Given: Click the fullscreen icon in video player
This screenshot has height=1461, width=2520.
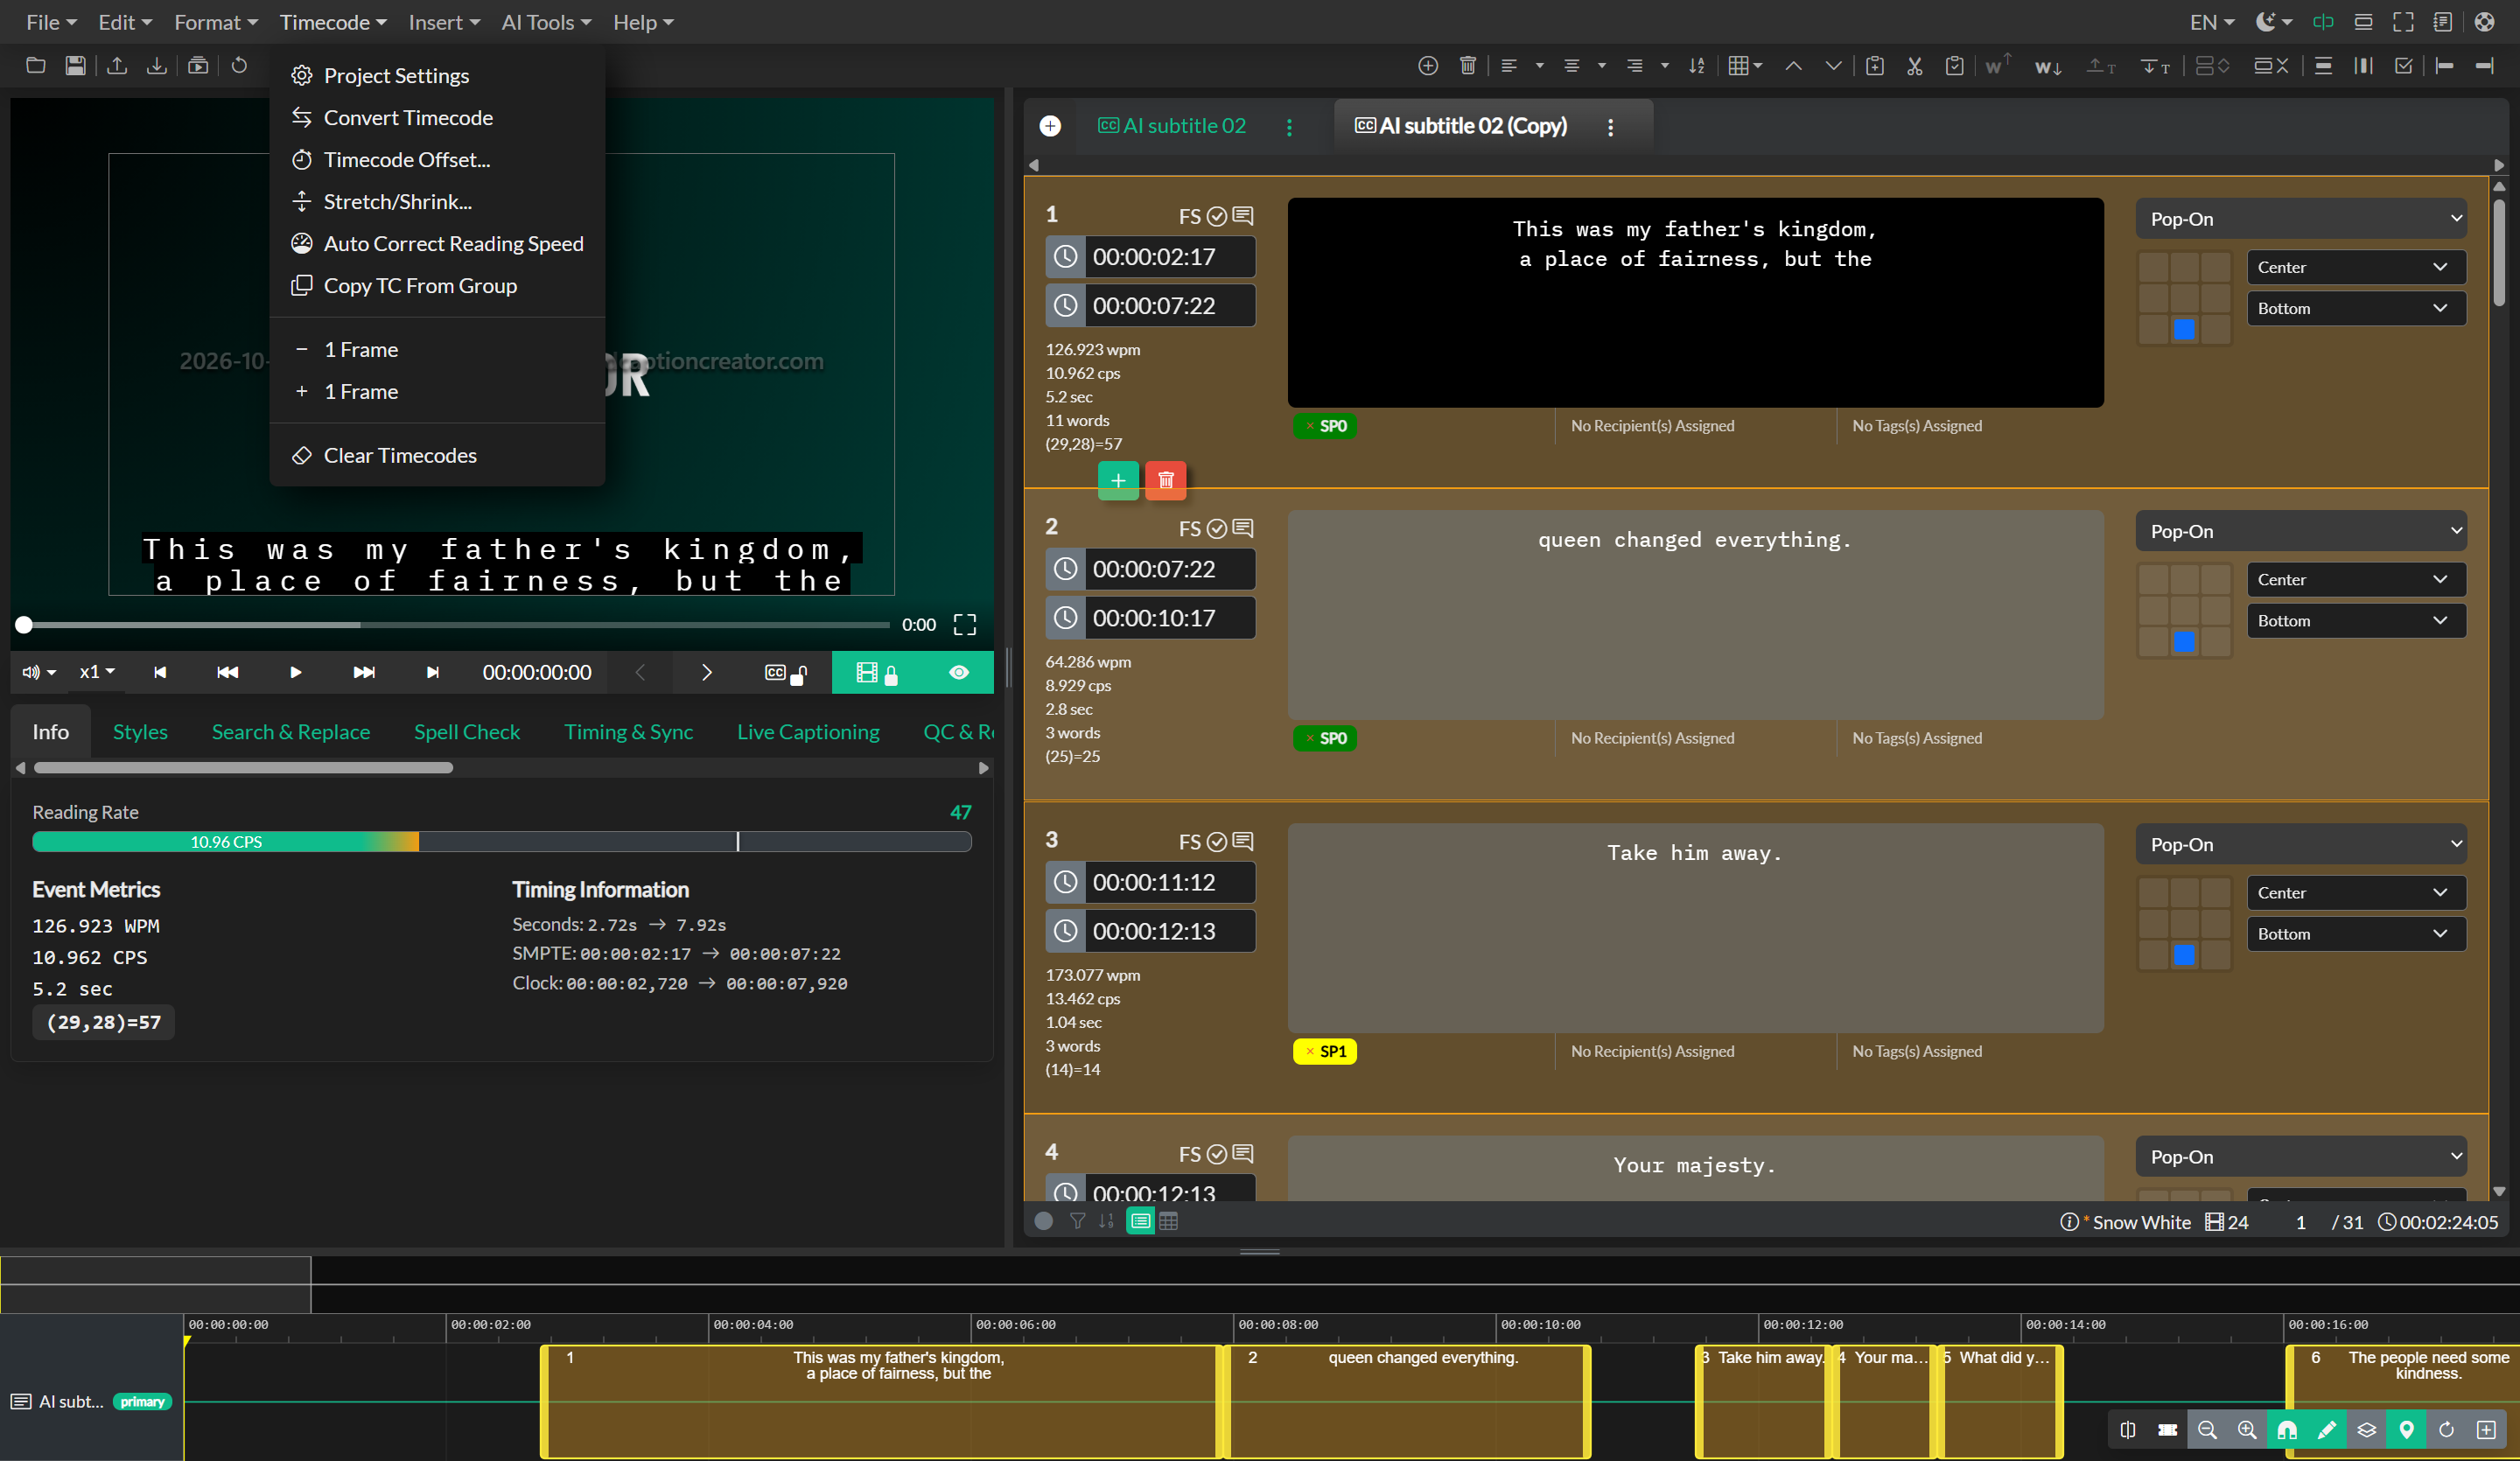Looking at the screenshot, I should [x=965, y=625].
